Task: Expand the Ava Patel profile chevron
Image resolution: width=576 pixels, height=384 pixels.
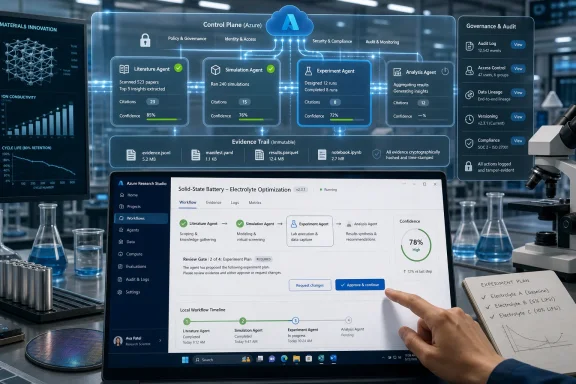Action: pyautogui.click(x=160, y=341)
